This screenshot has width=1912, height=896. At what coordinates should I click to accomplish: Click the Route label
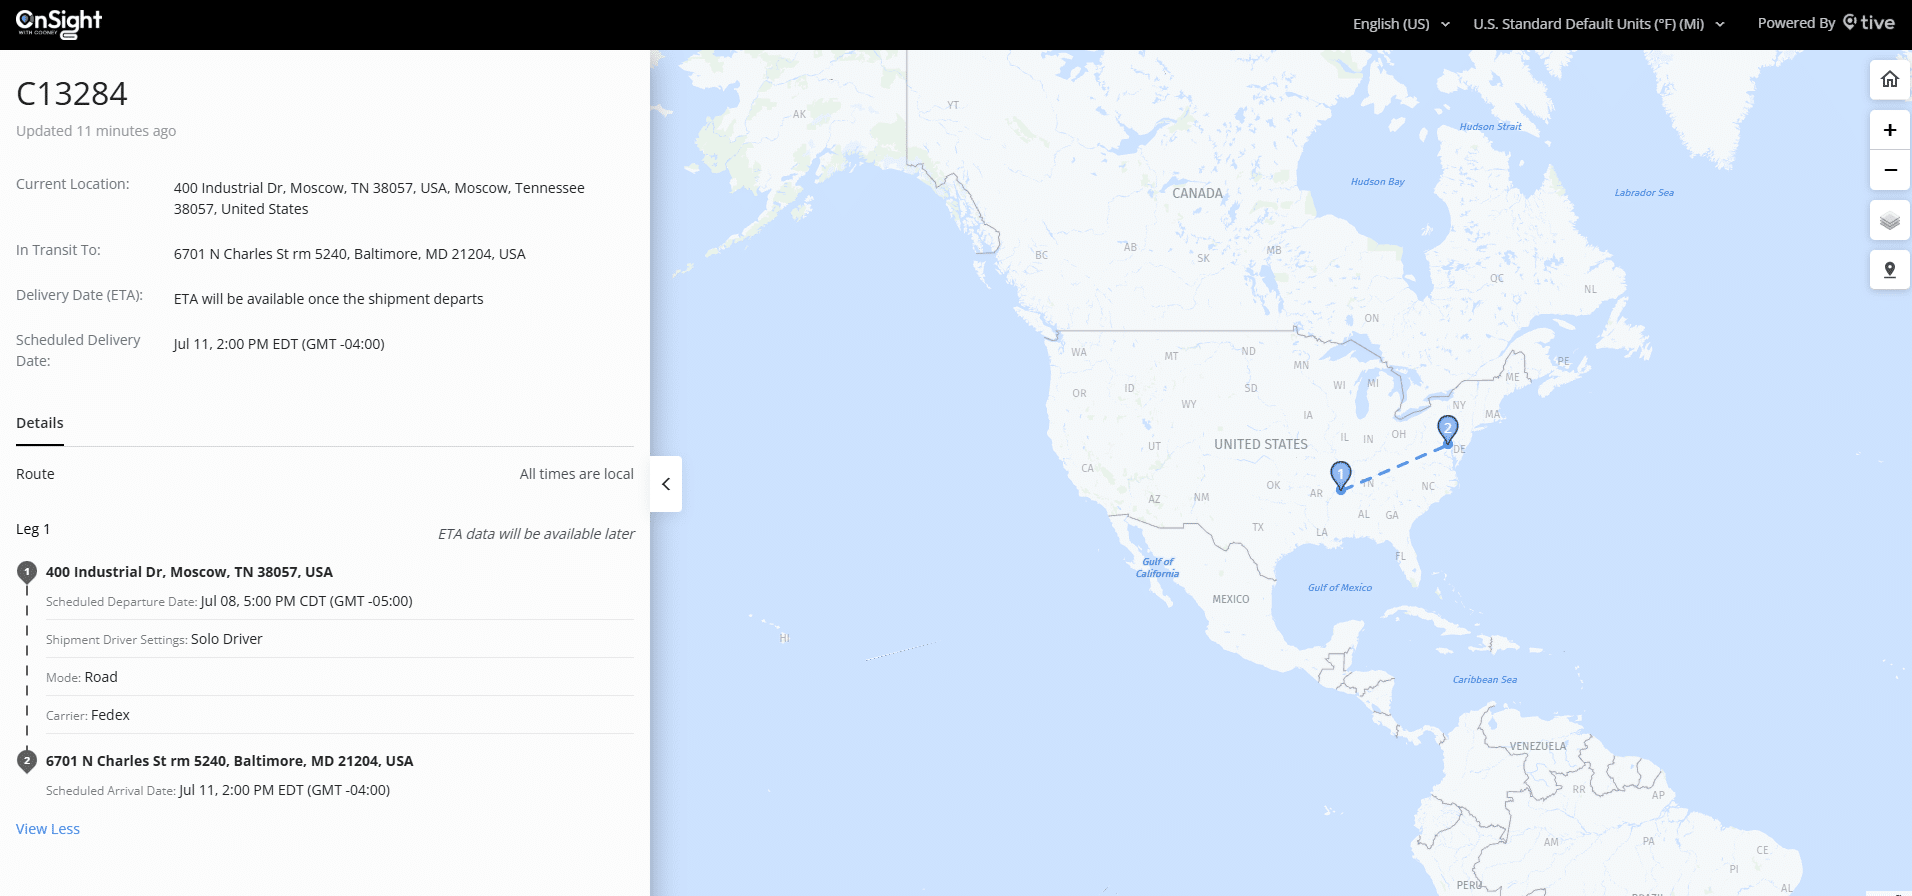pos(35,474)
